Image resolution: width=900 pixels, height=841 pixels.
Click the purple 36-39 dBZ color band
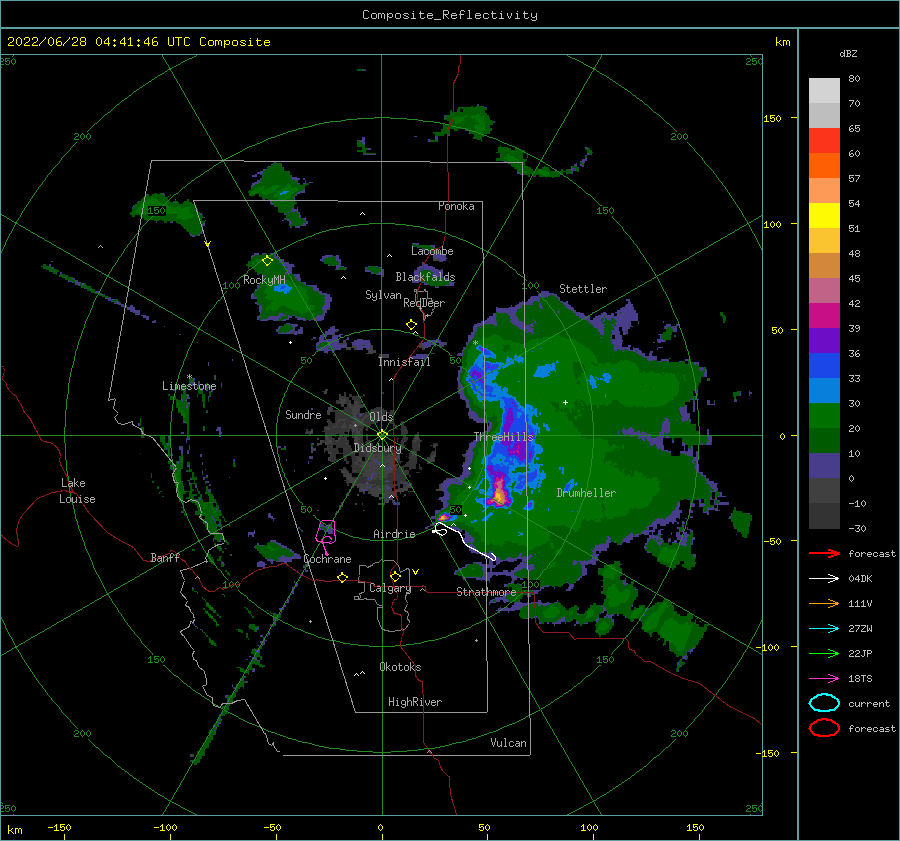[x=824, y=340]
